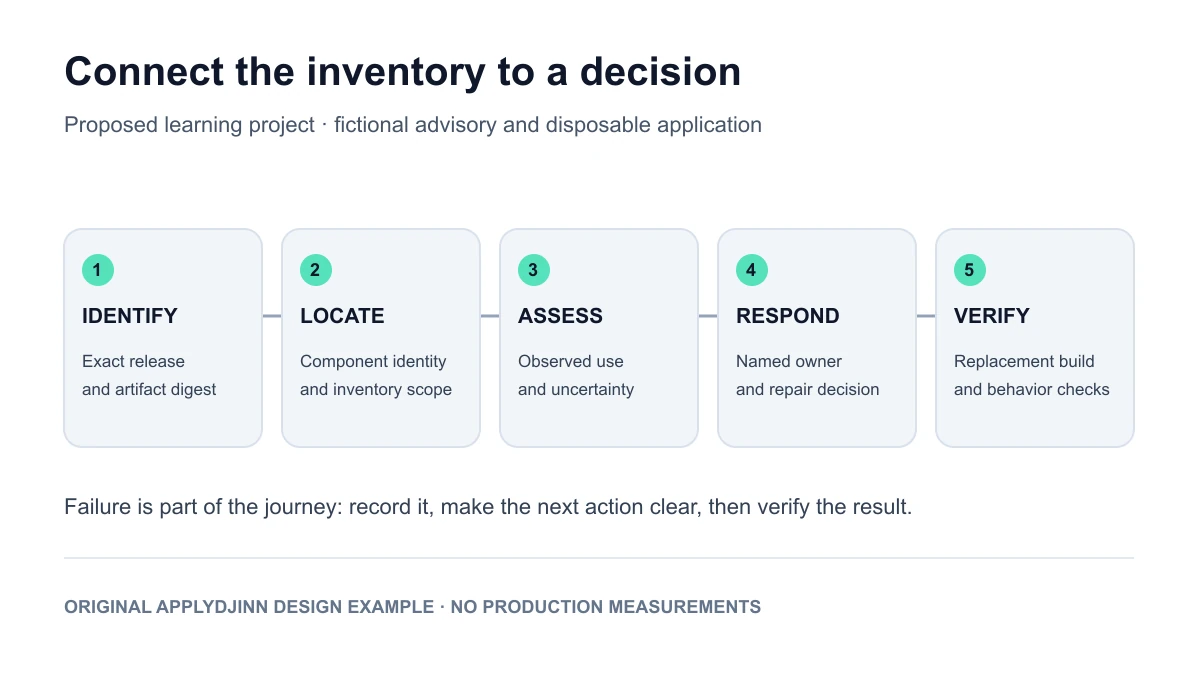Image resolution: width=1200 pixels, height=675 pixels.
Task: Click 'Named owner' text in RESPOND card
Action: click(x=789, y=361)
